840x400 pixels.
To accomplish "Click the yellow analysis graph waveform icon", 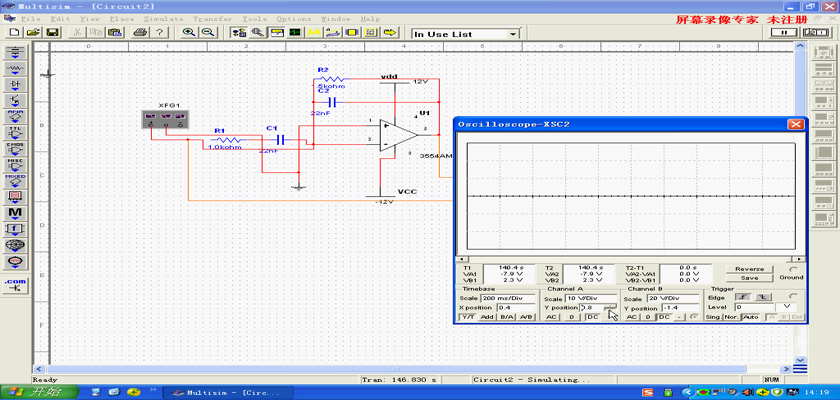I will (313, 32).
